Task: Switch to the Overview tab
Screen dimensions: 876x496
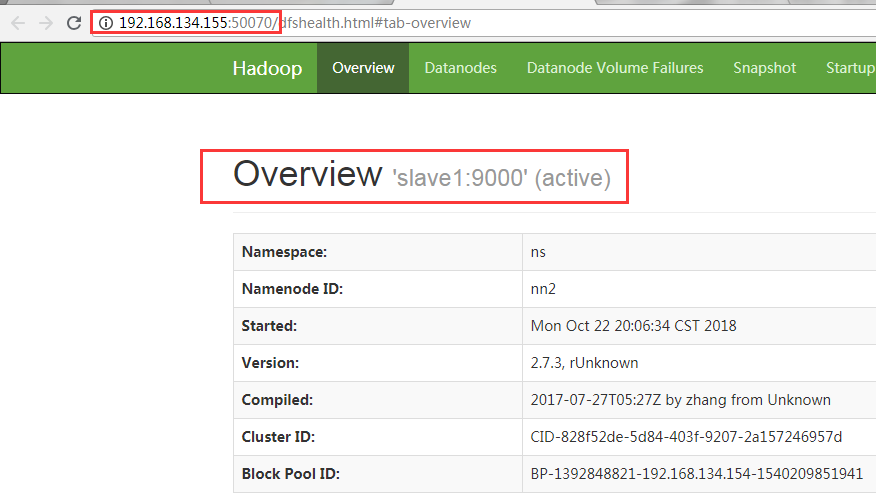Action: (363, 68)
